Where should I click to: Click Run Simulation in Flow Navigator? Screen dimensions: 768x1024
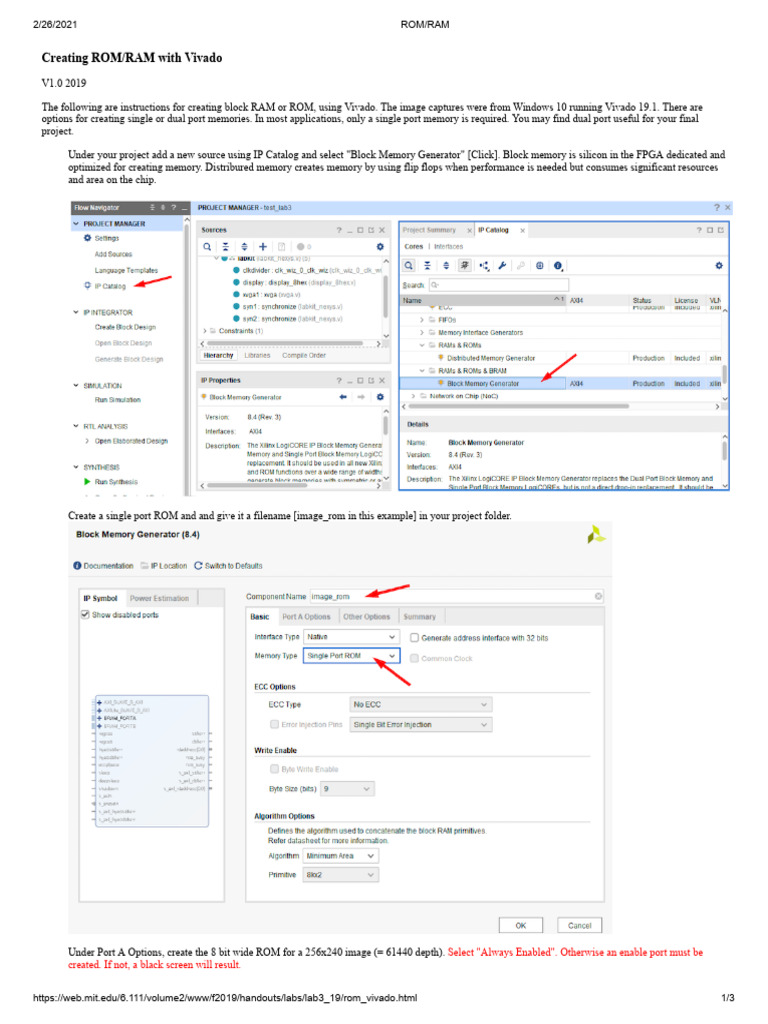point(118,400)
